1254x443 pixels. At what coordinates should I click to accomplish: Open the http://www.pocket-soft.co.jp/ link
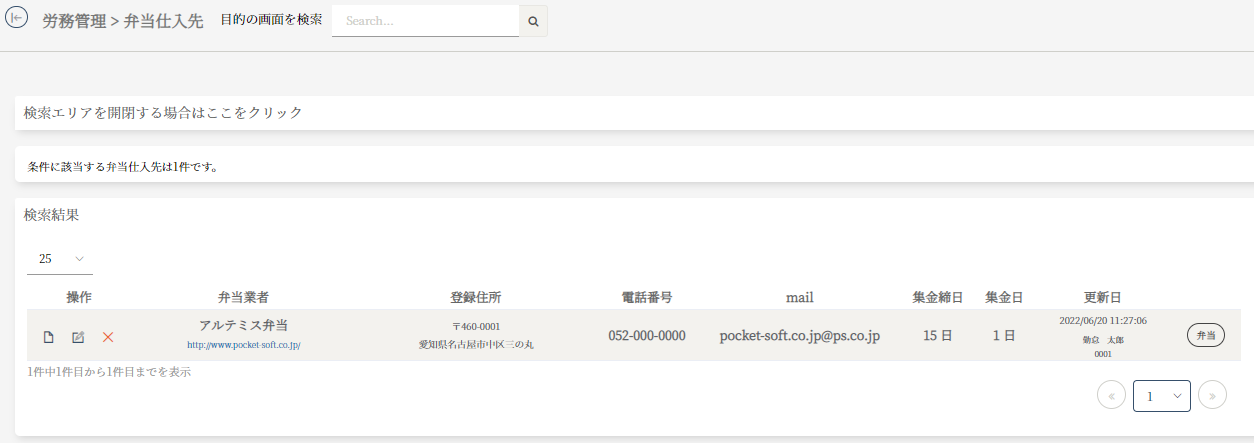click(244, 345)
